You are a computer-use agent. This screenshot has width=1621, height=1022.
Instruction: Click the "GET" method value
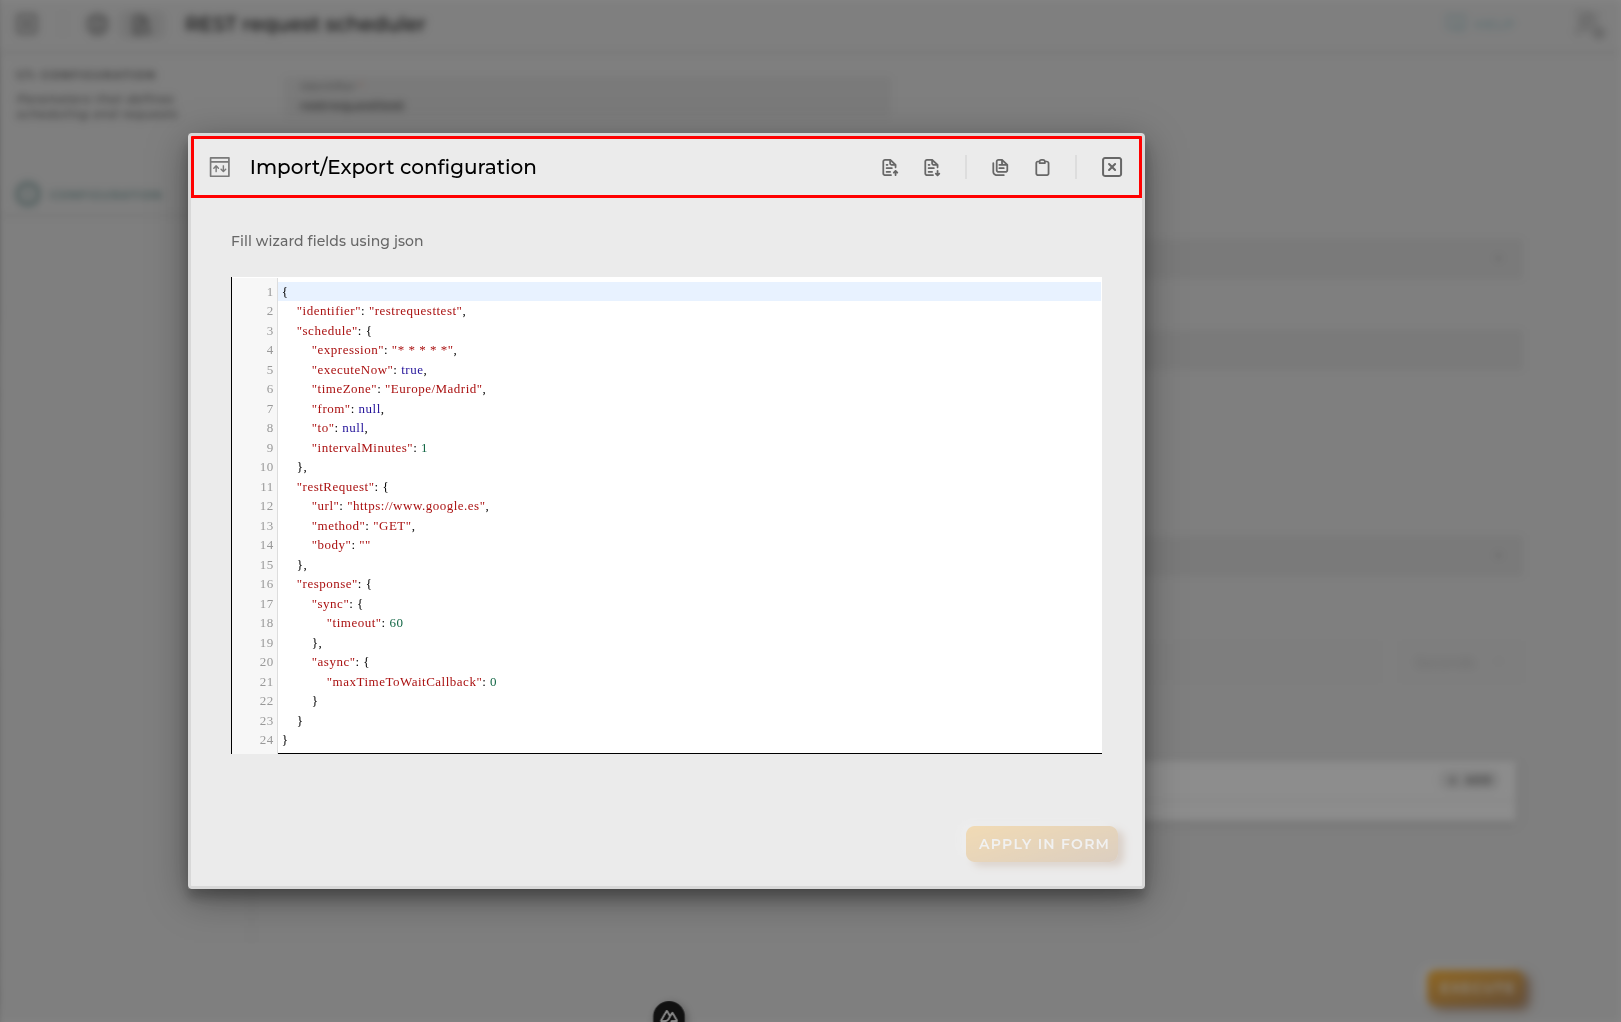pyautogui.click(x=392, y=526)
